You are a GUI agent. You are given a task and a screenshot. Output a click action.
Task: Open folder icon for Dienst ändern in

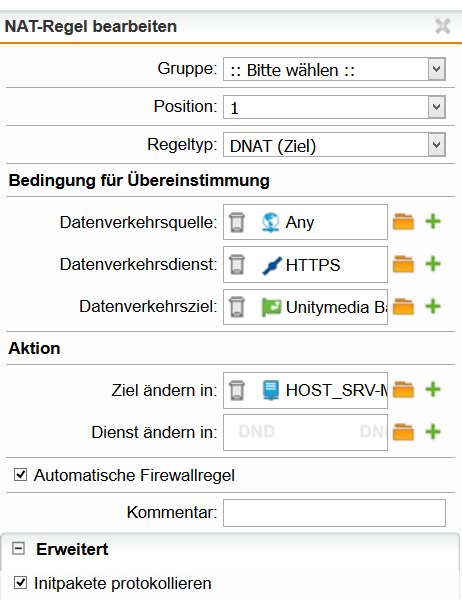(403, 432)
